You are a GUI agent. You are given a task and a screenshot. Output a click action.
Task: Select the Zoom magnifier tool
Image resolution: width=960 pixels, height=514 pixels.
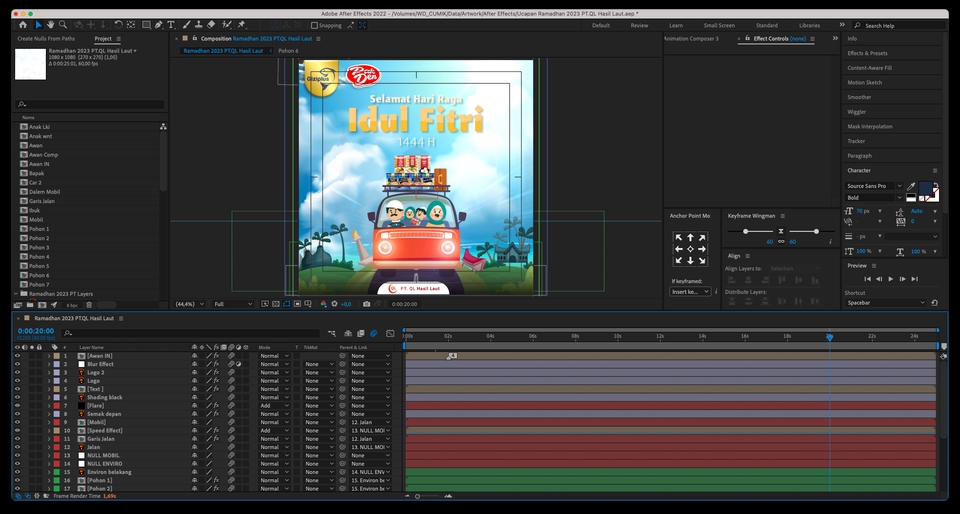tap(62, 25)
